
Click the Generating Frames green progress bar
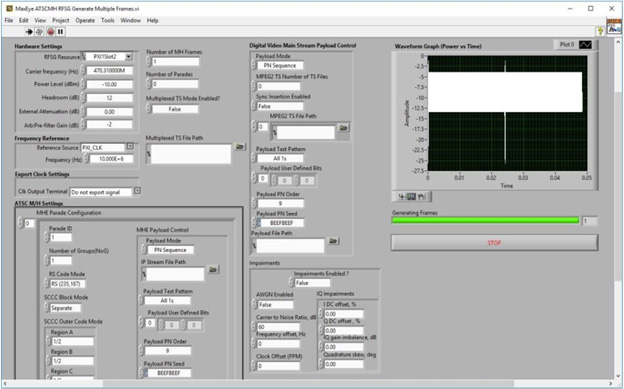(x=485, y=220)
